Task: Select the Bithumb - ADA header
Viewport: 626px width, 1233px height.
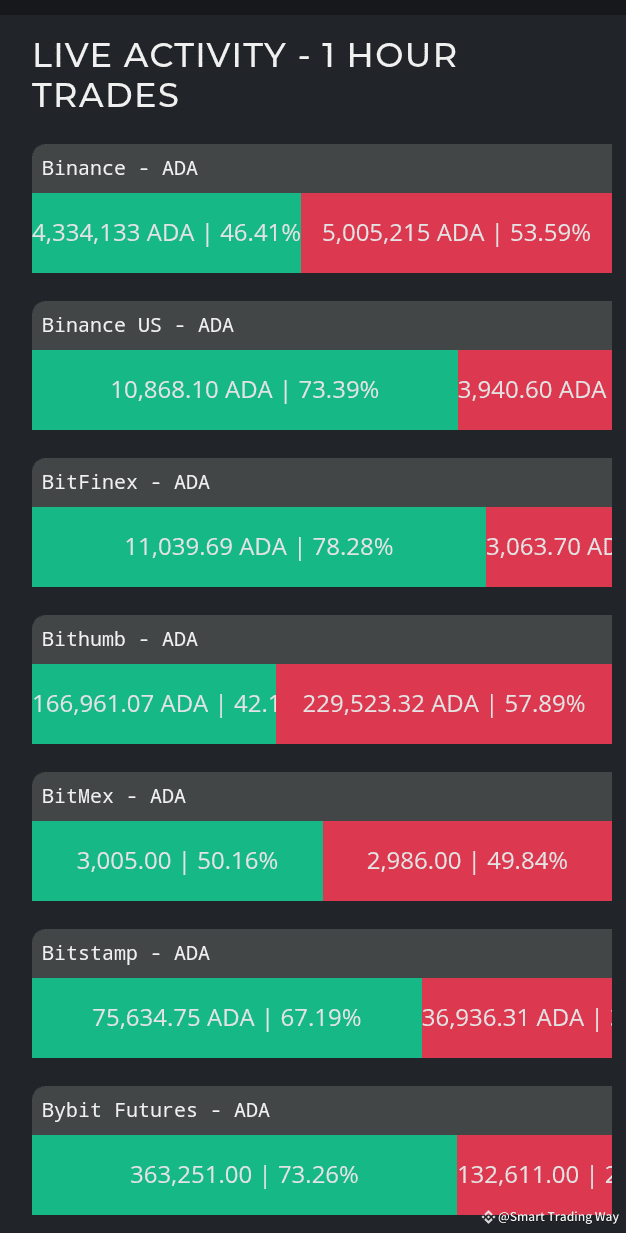Action: pyautogui.click(x=322, y=639)
